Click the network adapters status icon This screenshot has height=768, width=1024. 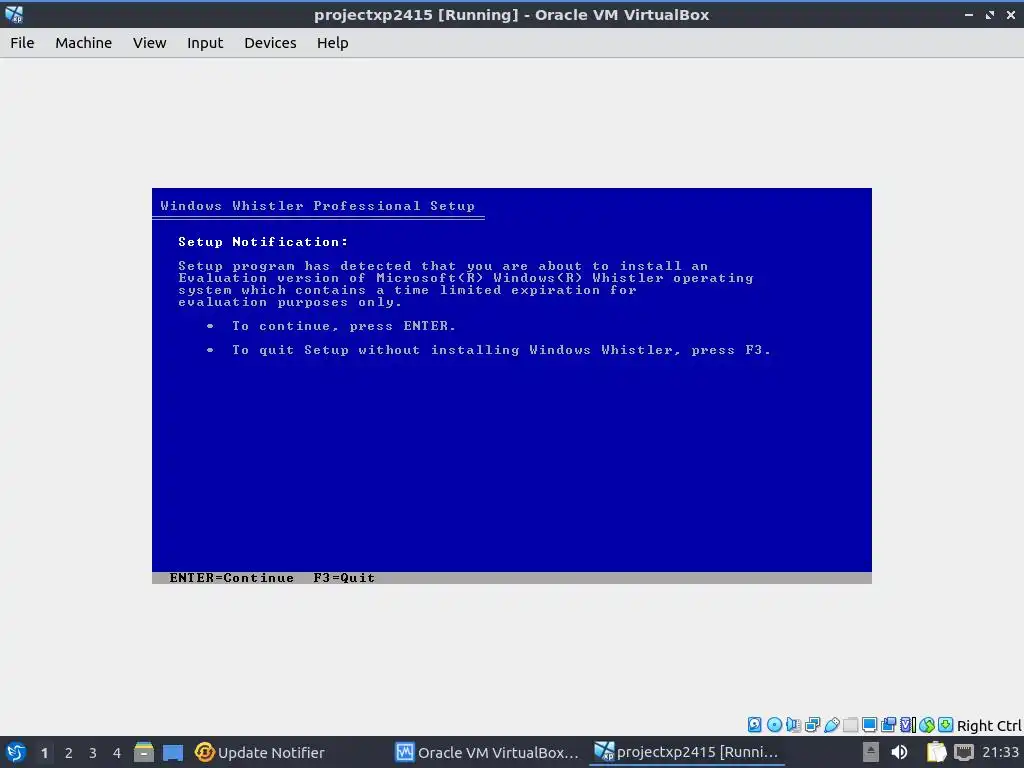point(812,724)
